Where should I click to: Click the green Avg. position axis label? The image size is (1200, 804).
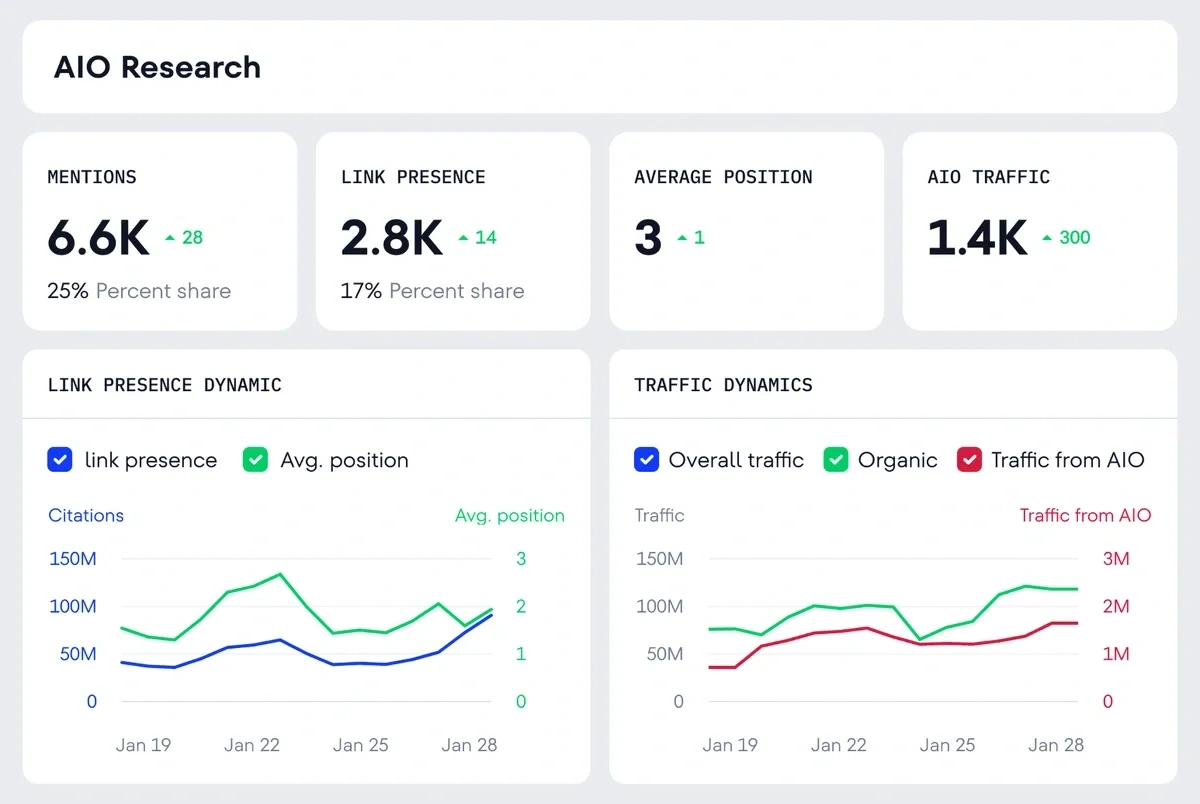tap(510, 516)
